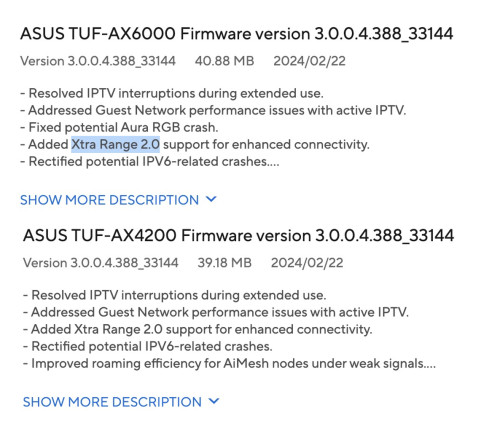Click the 40.88 MB file size
This screenshot has width=500, height=445.
[x=225, y=61]
